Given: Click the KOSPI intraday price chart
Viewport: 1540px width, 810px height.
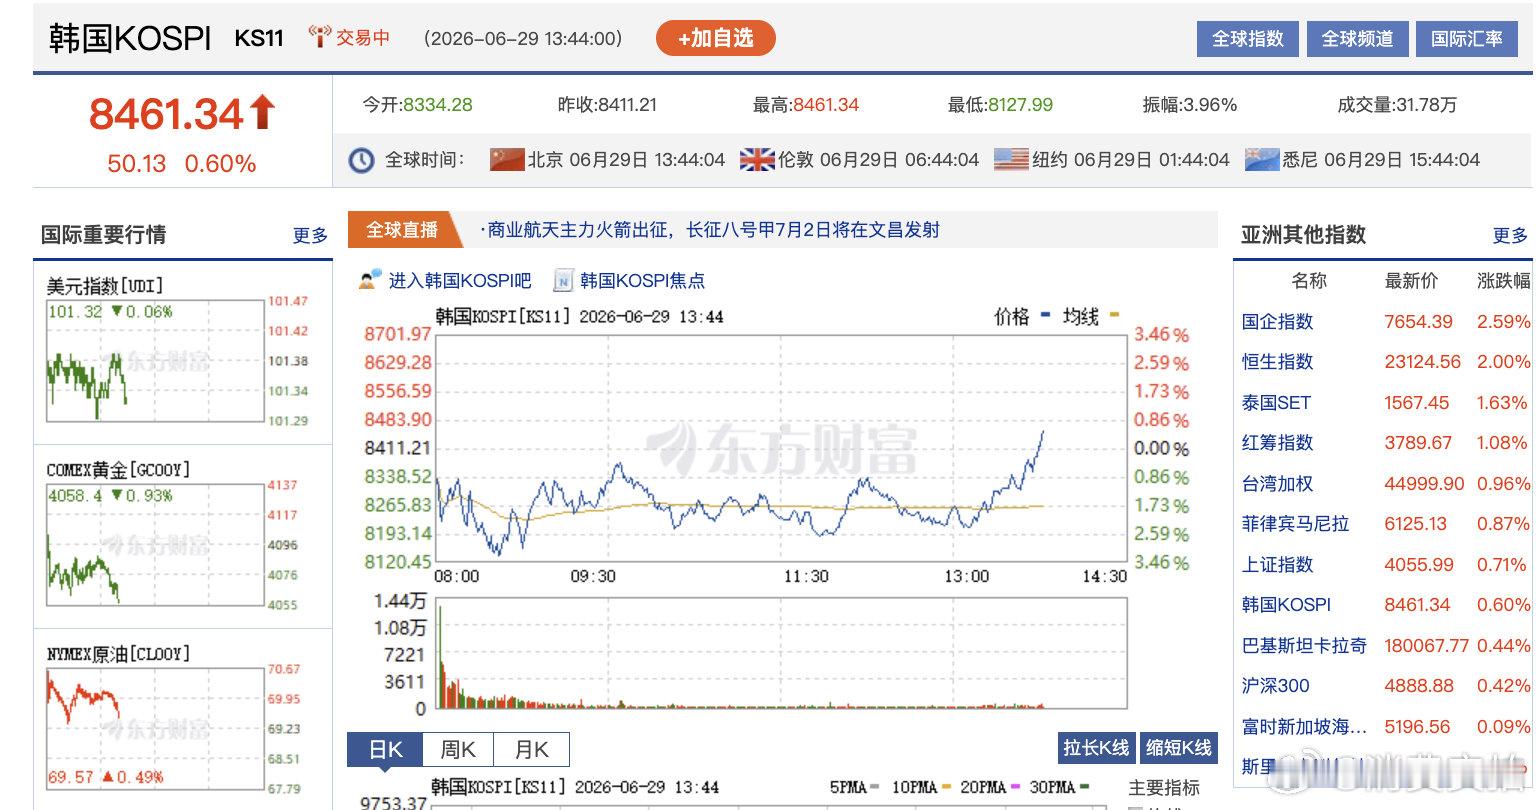Looking at the screenshot, I should coord(781,448).
